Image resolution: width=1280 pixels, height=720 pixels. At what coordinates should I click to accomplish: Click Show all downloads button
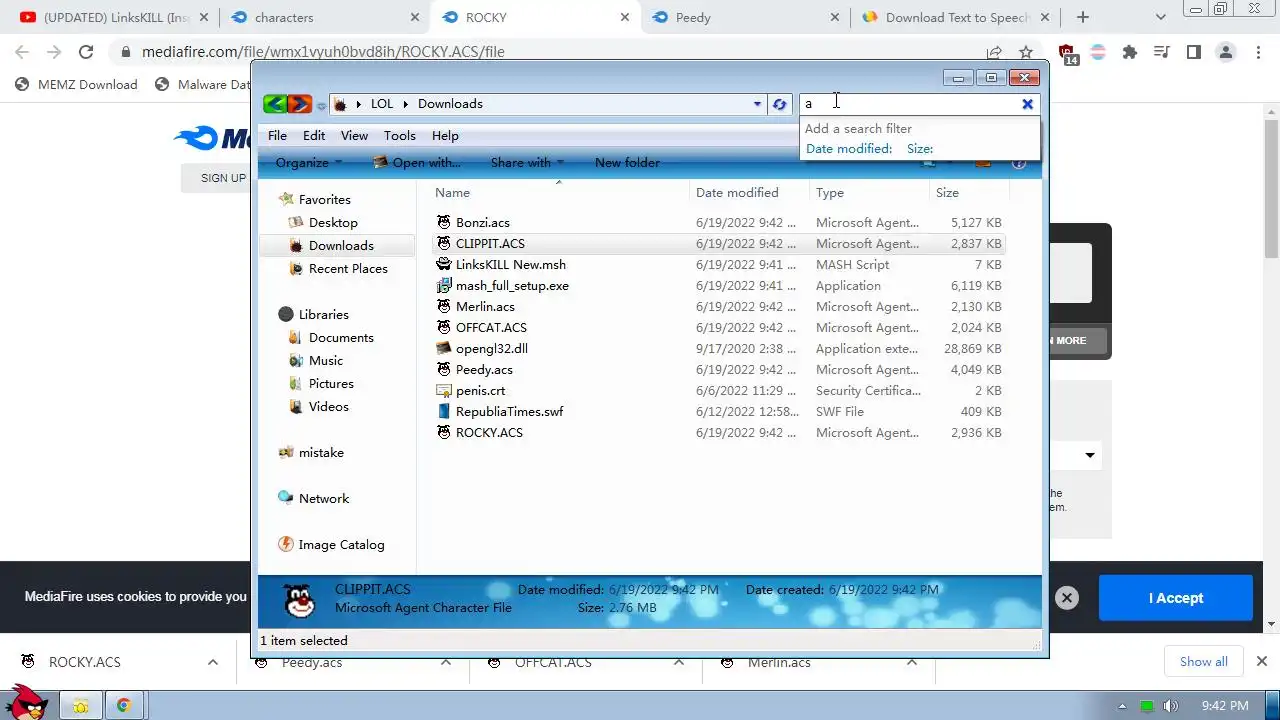click(1203, 662)
